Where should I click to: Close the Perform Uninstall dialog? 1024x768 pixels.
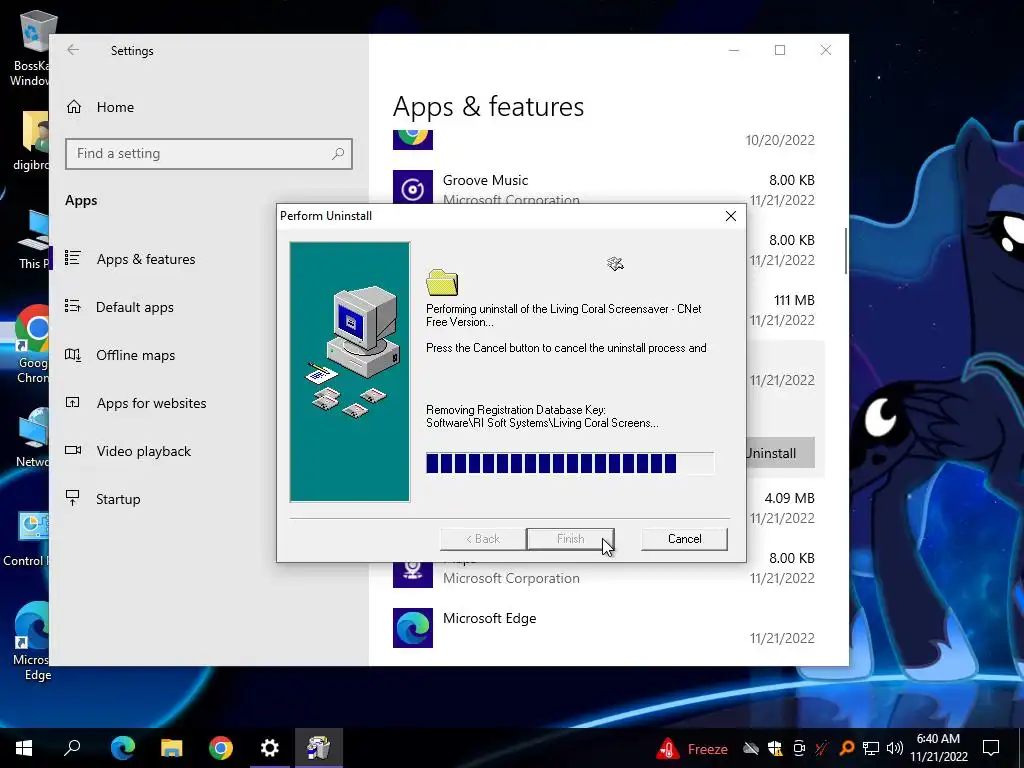click(x=731, y=216)
